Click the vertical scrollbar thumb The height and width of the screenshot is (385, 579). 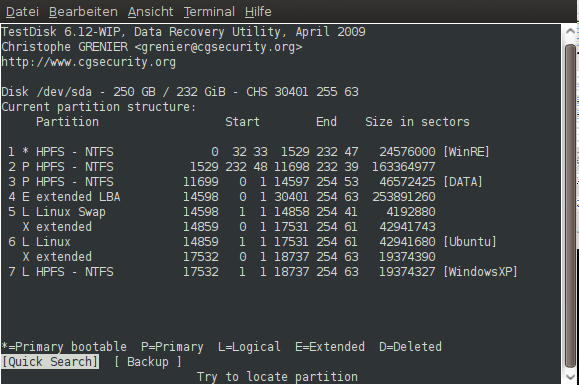pos(571,205)
